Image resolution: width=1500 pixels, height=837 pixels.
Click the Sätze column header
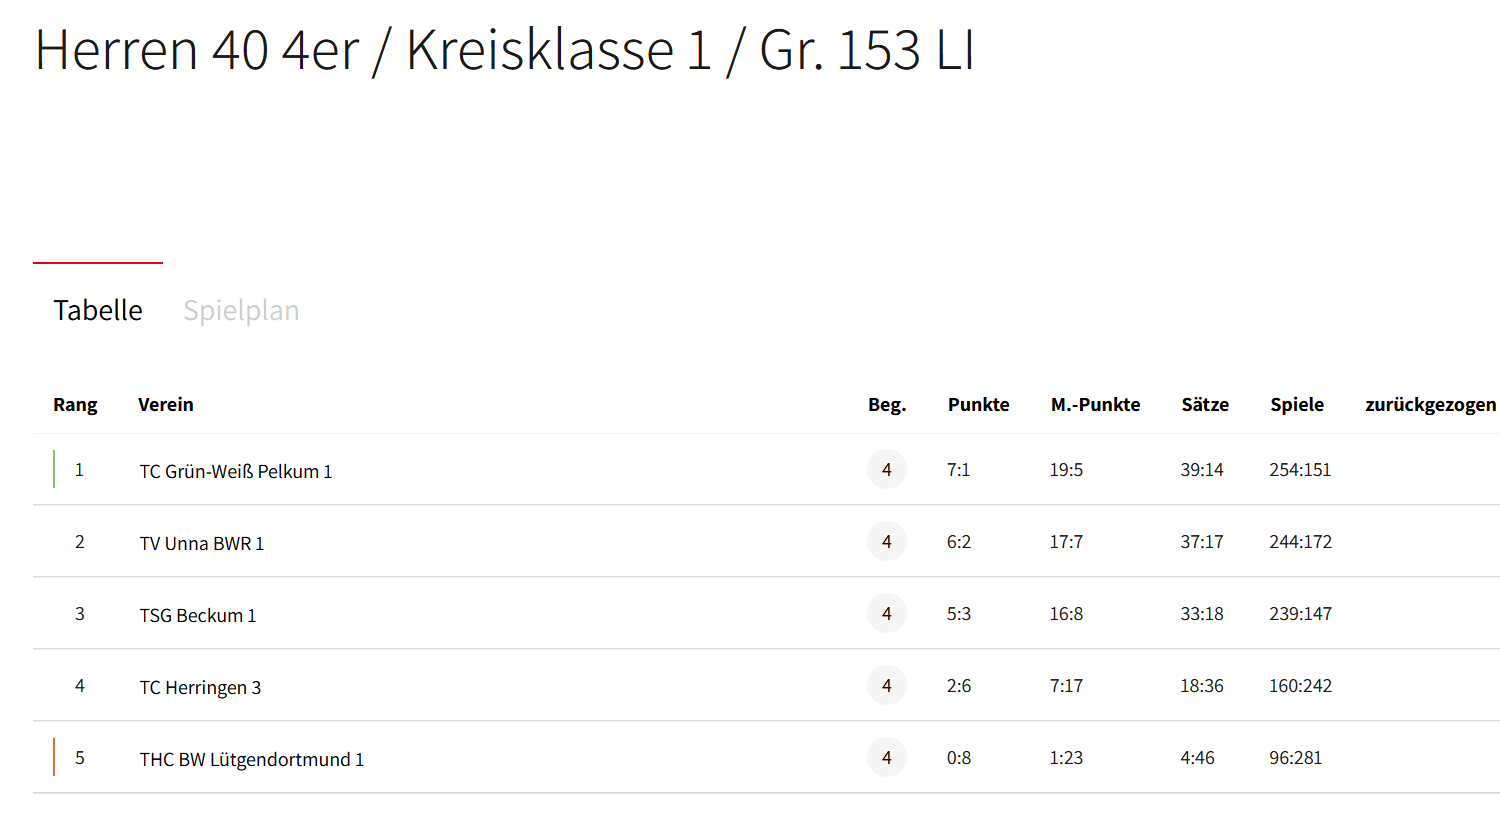(1205, 404)
